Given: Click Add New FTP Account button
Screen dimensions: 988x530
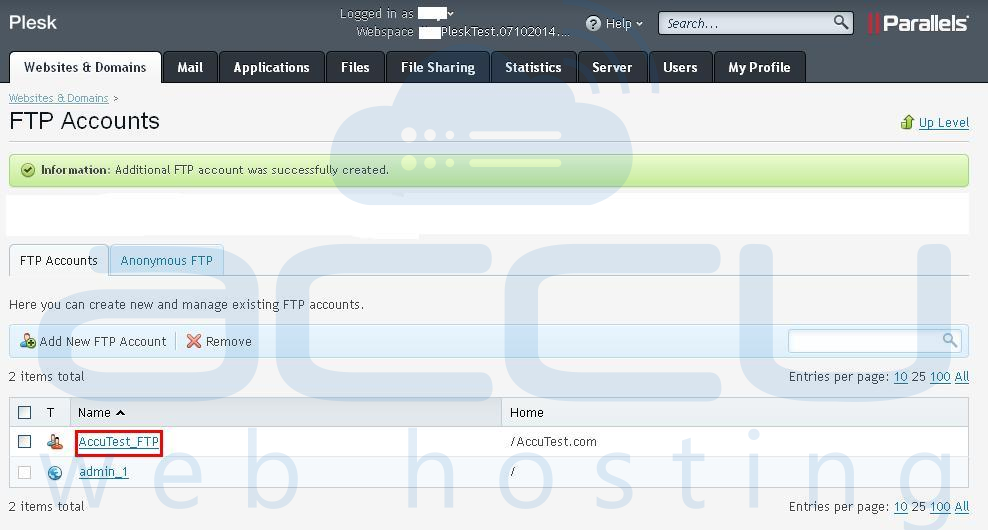Looking at the screenshot, I should point(93,341).
